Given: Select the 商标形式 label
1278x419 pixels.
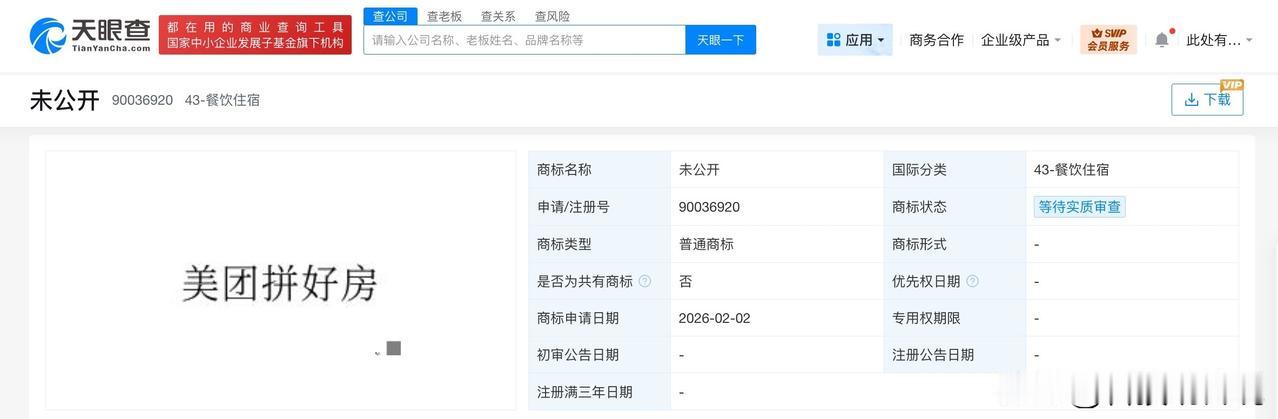Looking at the screenshot, I should [919, 244].
